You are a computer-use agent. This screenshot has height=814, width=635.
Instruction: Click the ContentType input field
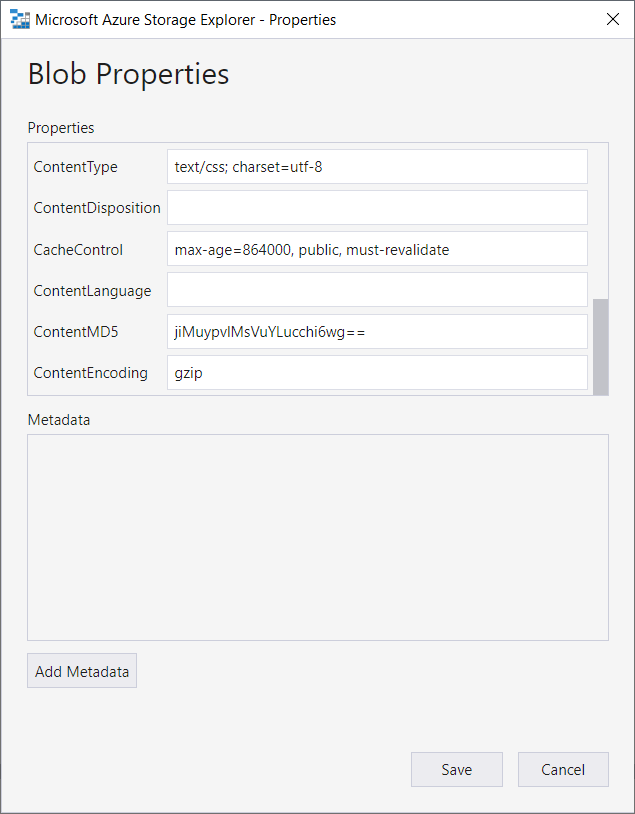pos(377,167)
